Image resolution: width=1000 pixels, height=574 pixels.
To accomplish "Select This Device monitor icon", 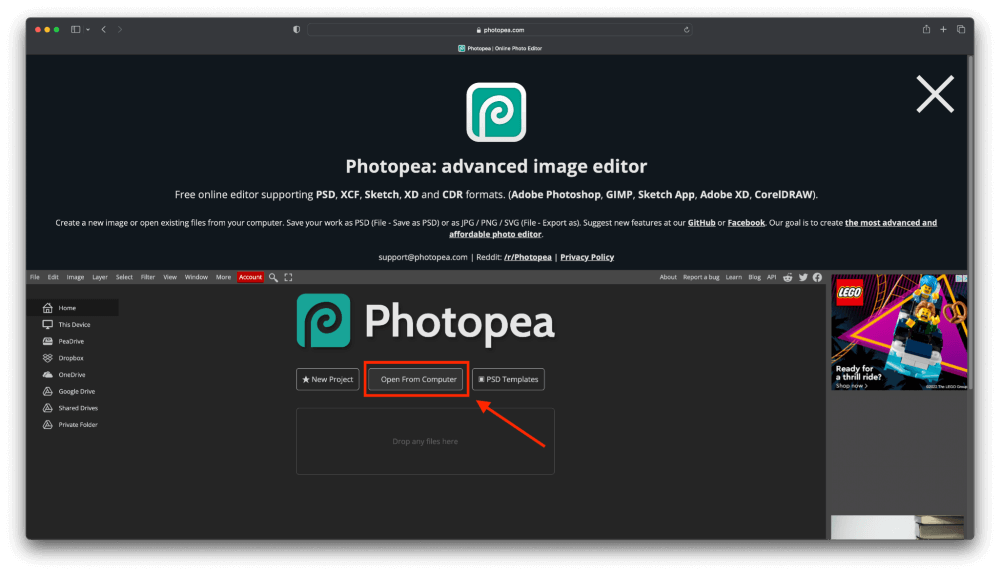I will click(47, 325).
